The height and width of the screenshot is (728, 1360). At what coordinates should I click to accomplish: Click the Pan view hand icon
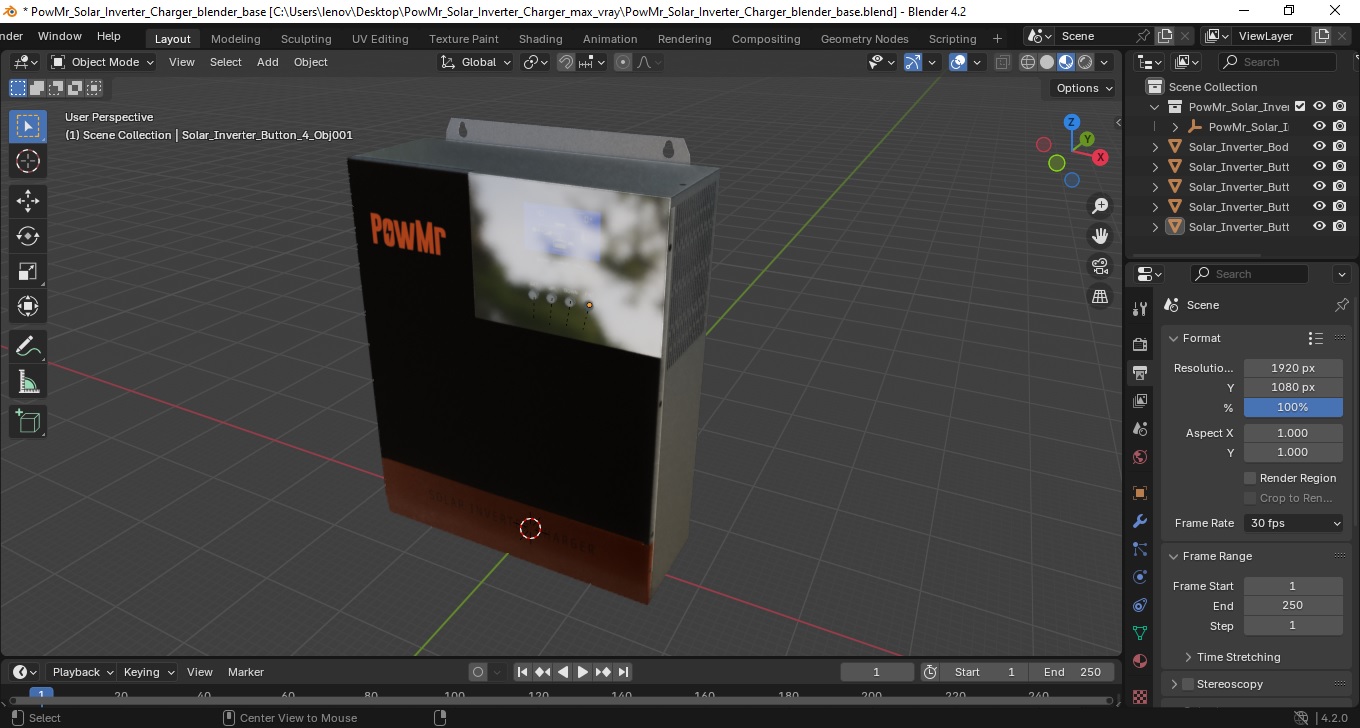tap(1100, 236)
